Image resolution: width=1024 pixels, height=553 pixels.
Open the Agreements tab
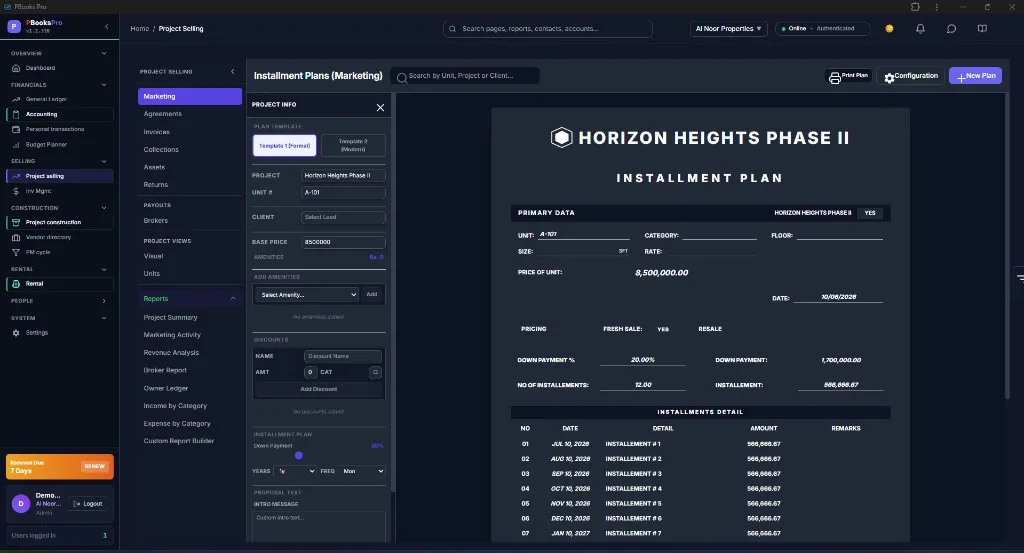(x=189, y=114)
